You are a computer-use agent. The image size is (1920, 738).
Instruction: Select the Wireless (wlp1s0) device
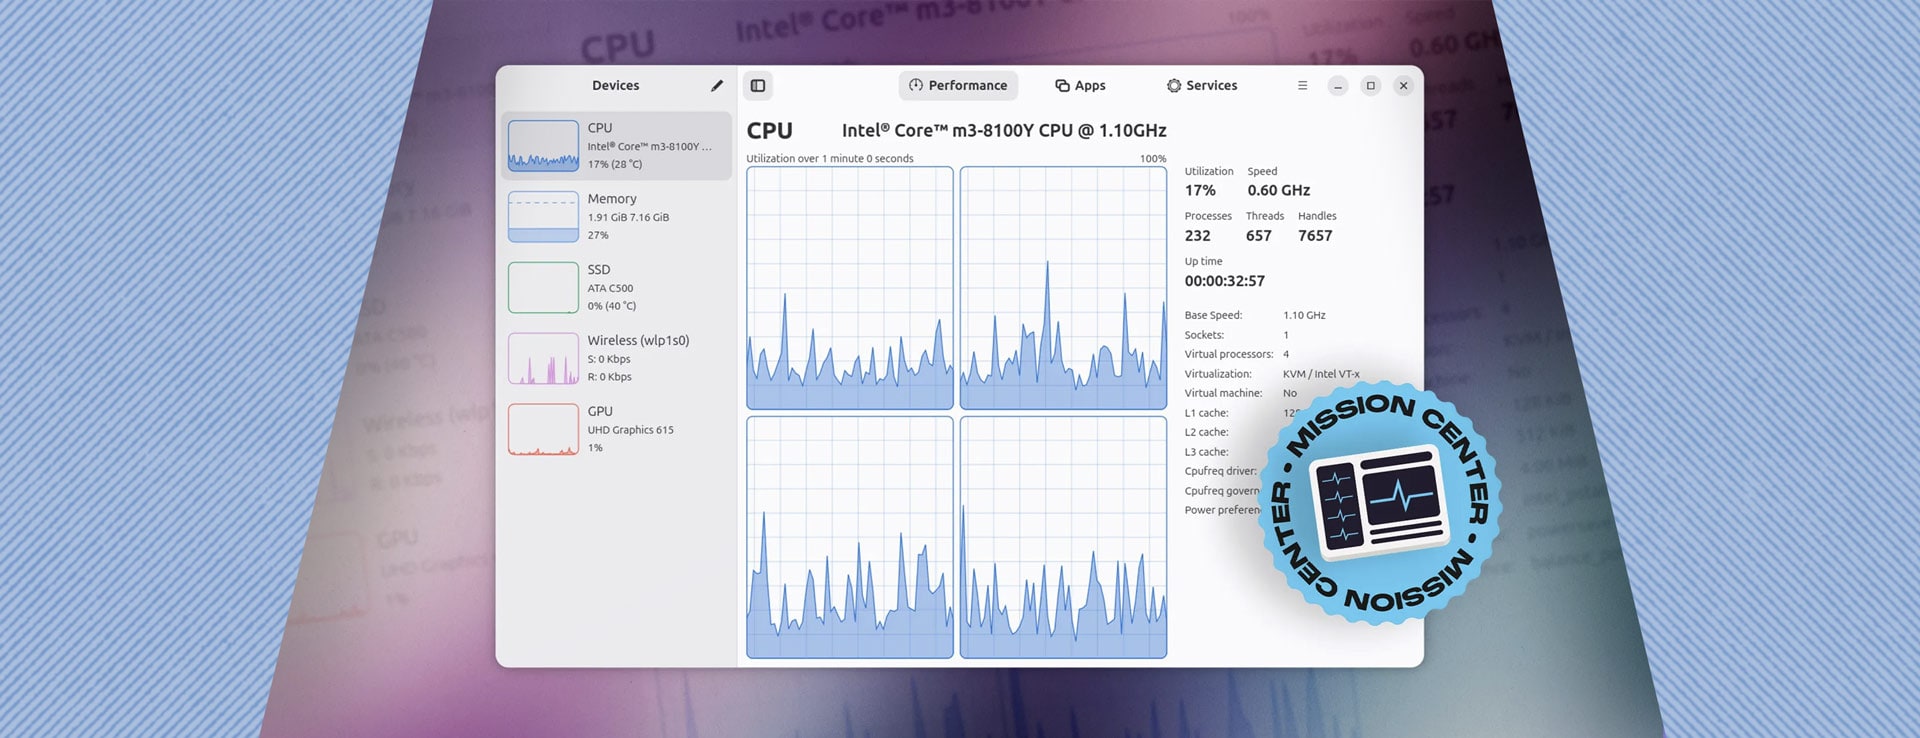tap(616, 359)
